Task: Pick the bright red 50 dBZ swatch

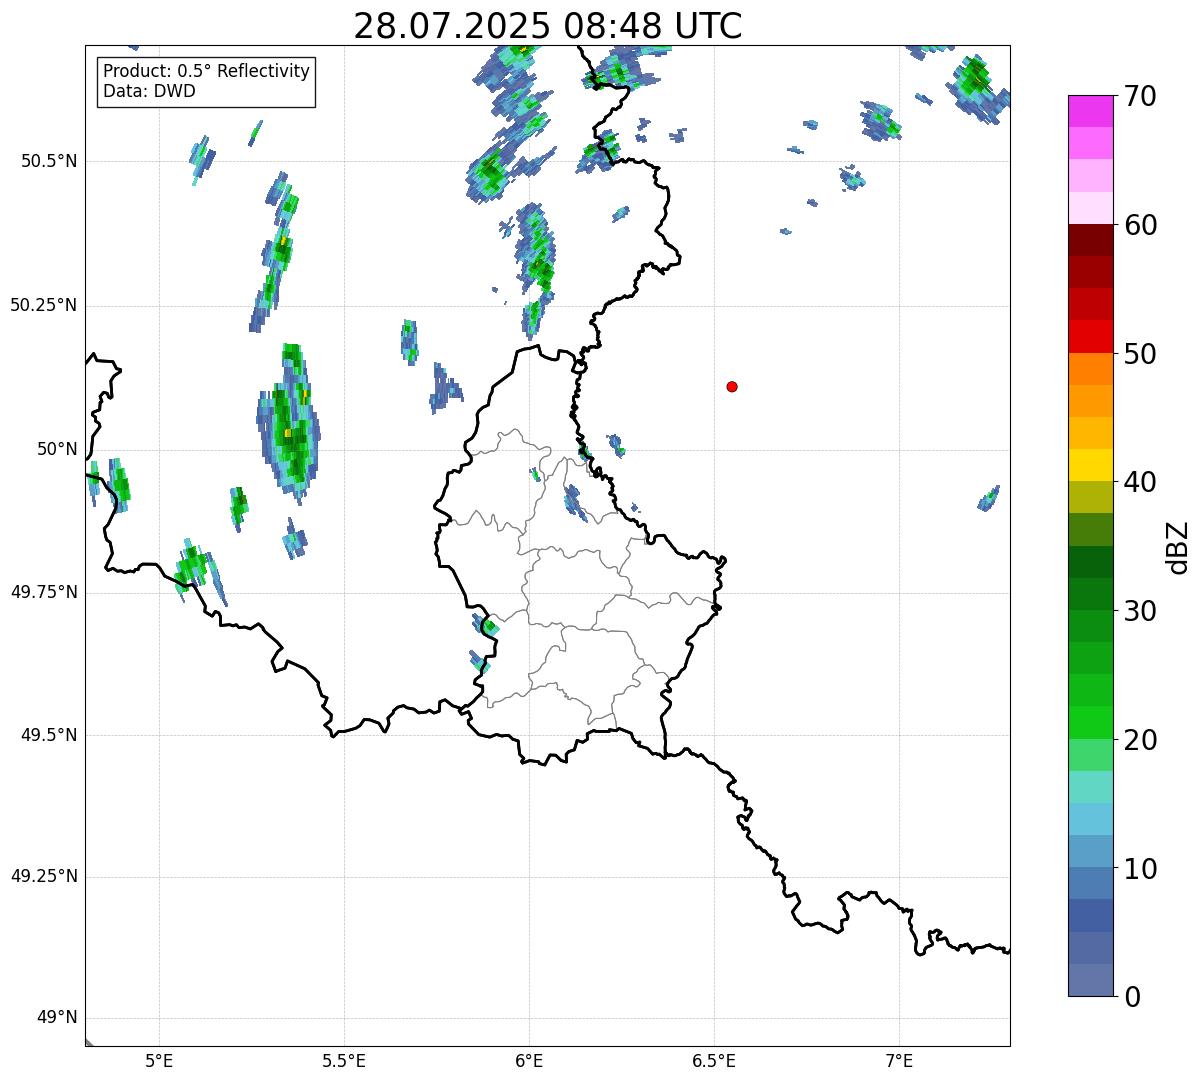Action: (1091, 336)
